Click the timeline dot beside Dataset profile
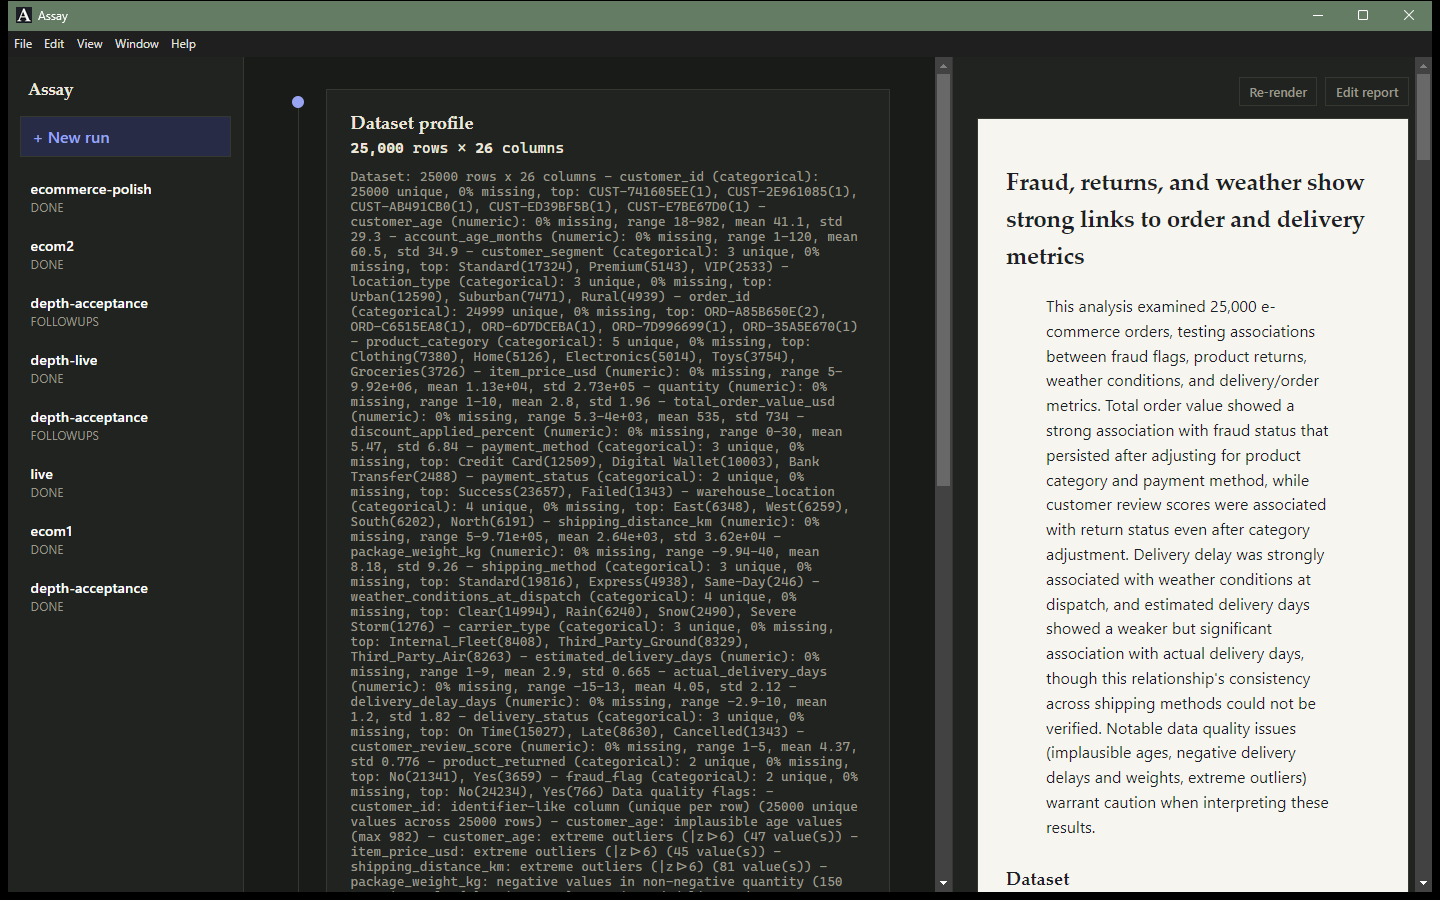 pyautogui.click(x=298, y=102)
